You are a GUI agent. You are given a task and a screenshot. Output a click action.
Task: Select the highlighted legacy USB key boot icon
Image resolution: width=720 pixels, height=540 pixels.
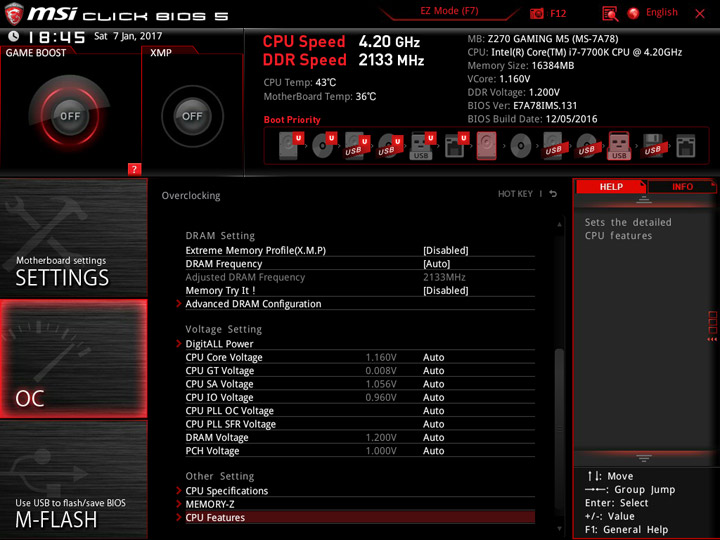[x=619, y=146]
